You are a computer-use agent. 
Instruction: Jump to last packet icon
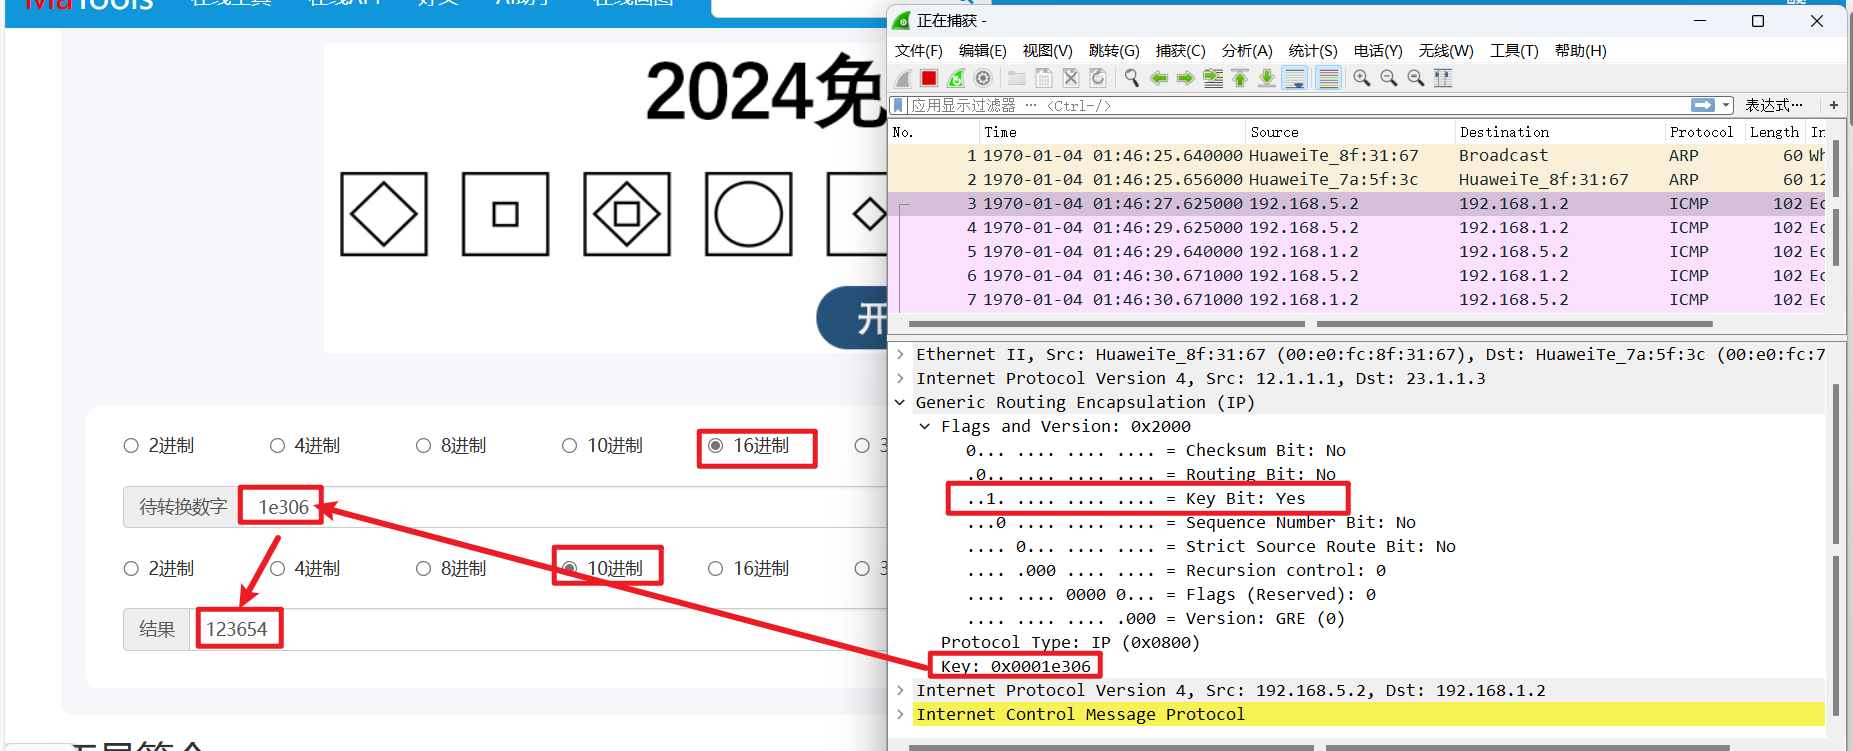click(1267, 78)
